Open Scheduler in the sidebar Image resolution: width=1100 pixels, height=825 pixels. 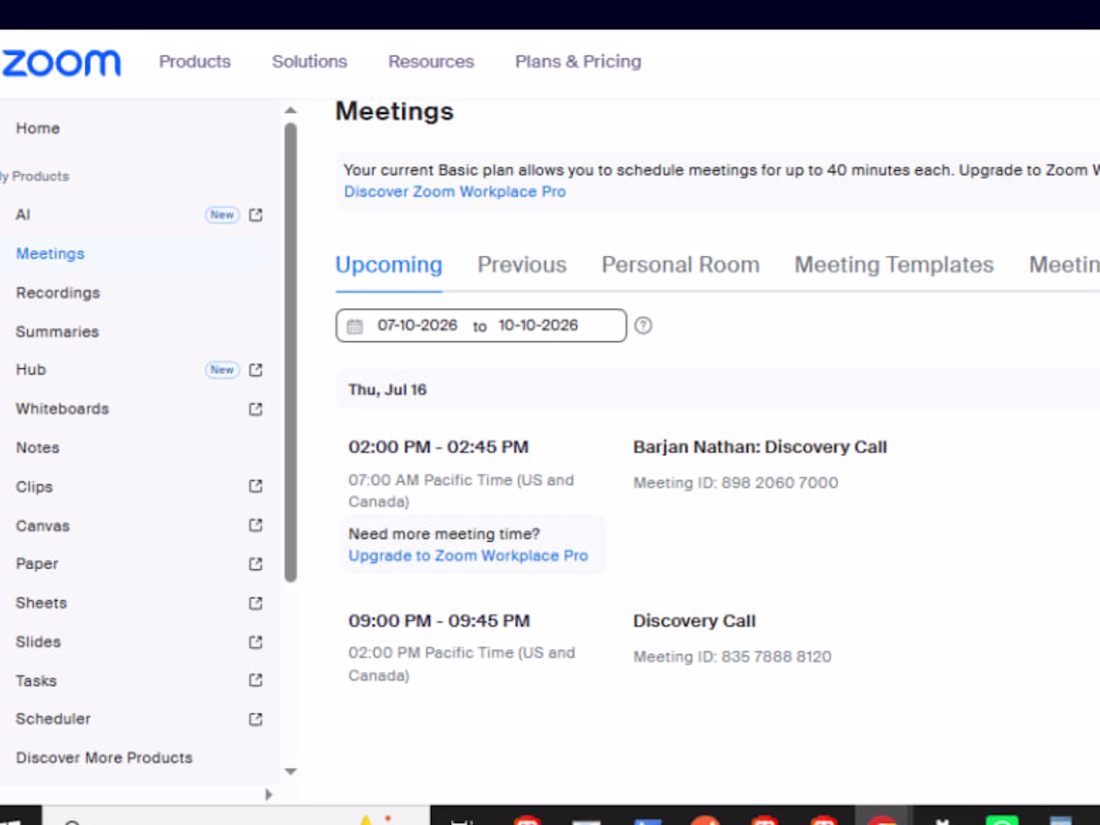tap(53, 719)
